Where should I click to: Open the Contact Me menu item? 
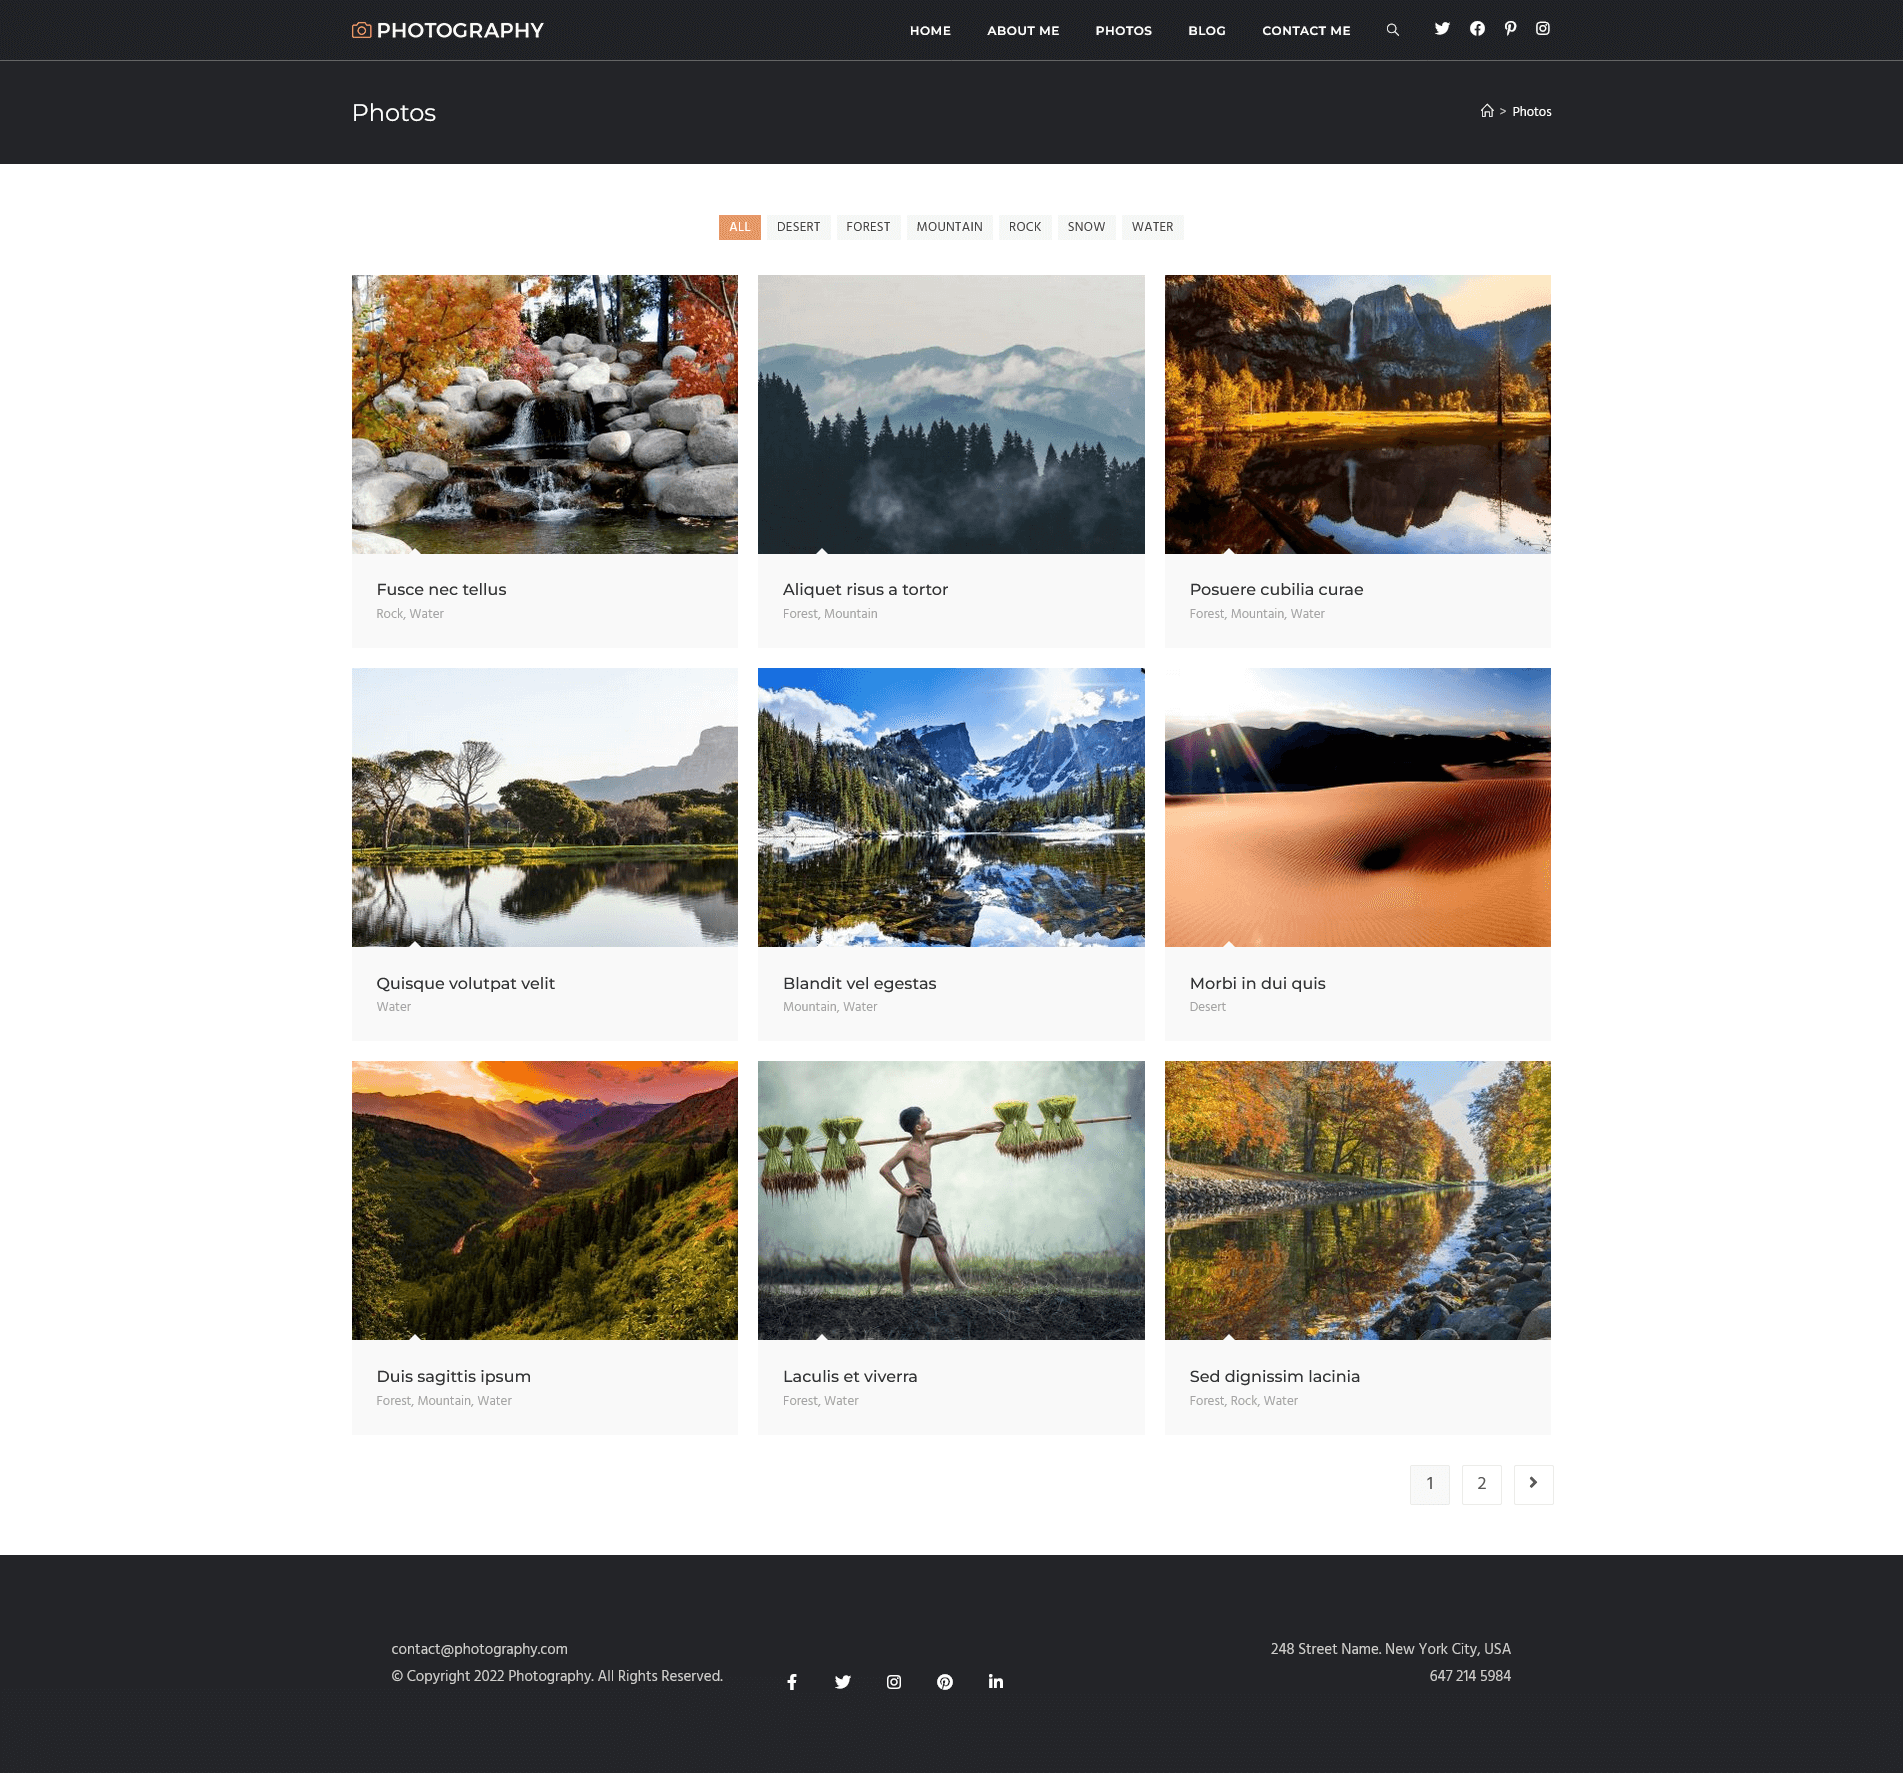coord(1306,31)
